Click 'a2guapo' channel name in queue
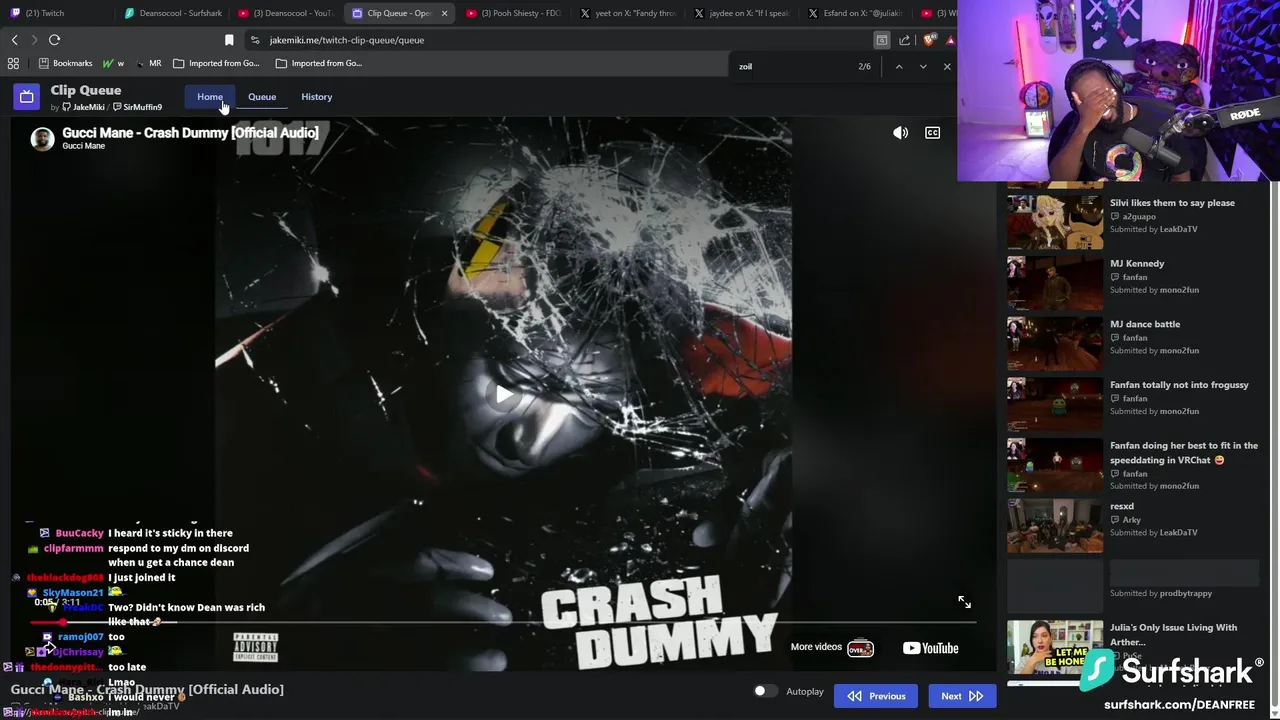1280x720 pixels. click(1139, 216)
